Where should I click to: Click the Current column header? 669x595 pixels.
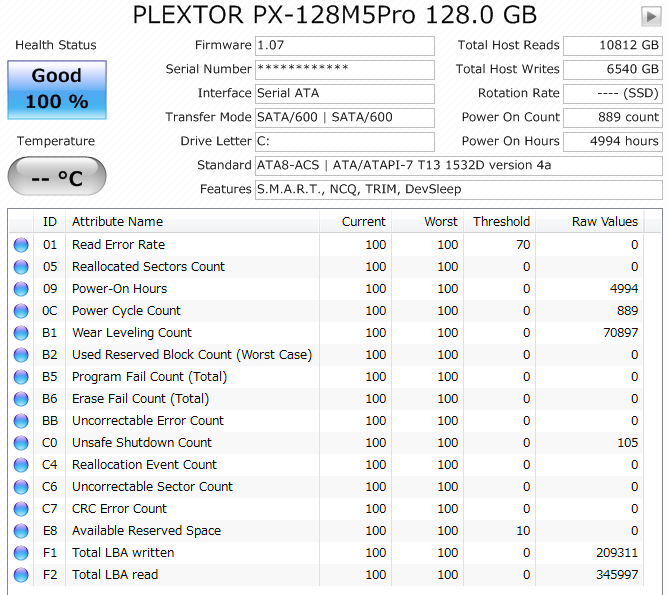(355, 222)
